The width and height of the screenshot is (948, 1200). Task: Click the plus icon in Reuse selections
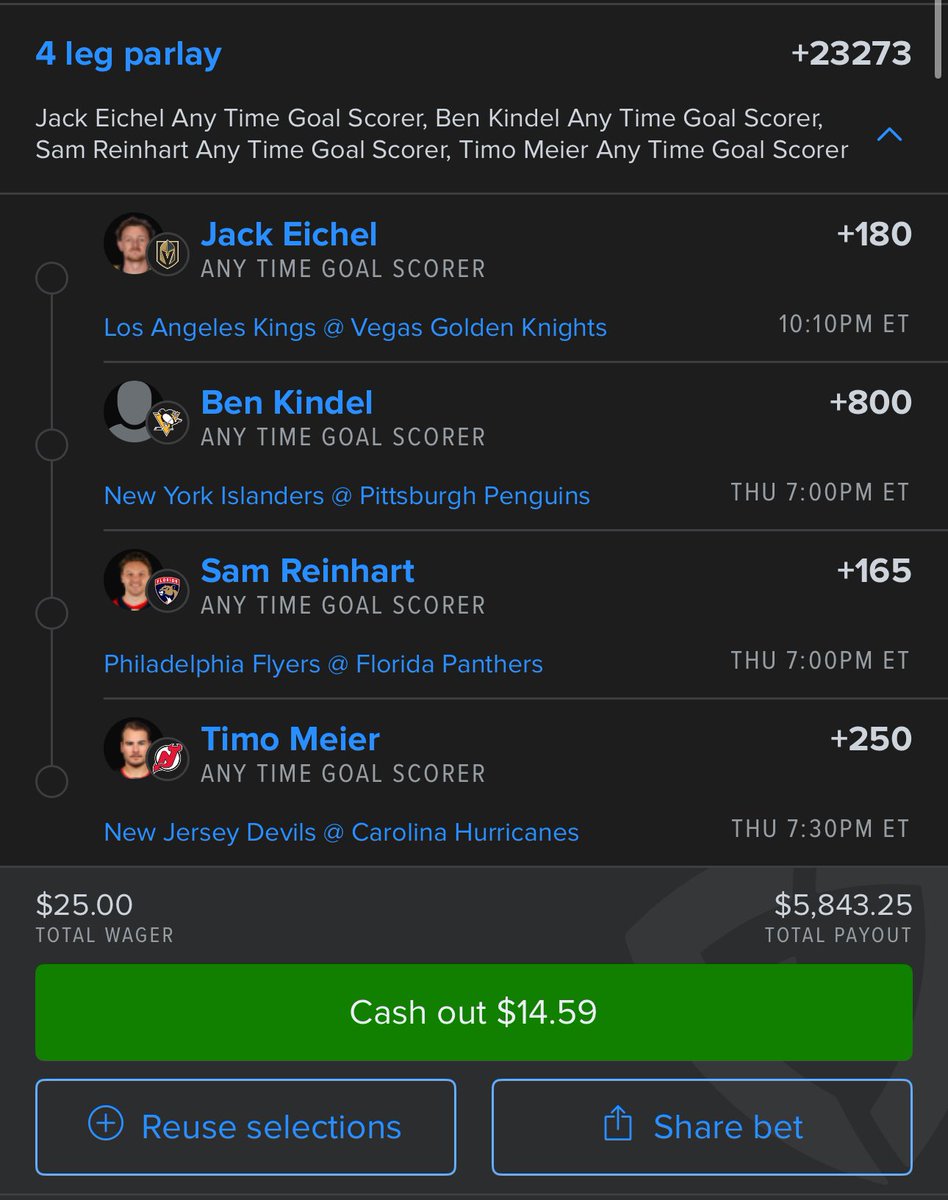[105, 1125]
